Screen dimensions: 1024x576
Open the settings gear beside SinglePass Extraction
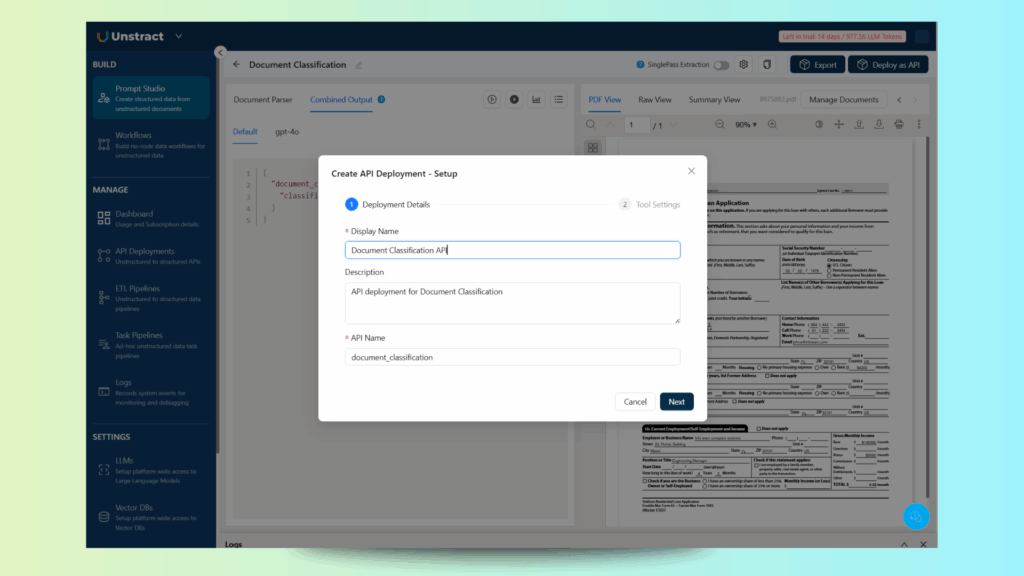point(744,65)
